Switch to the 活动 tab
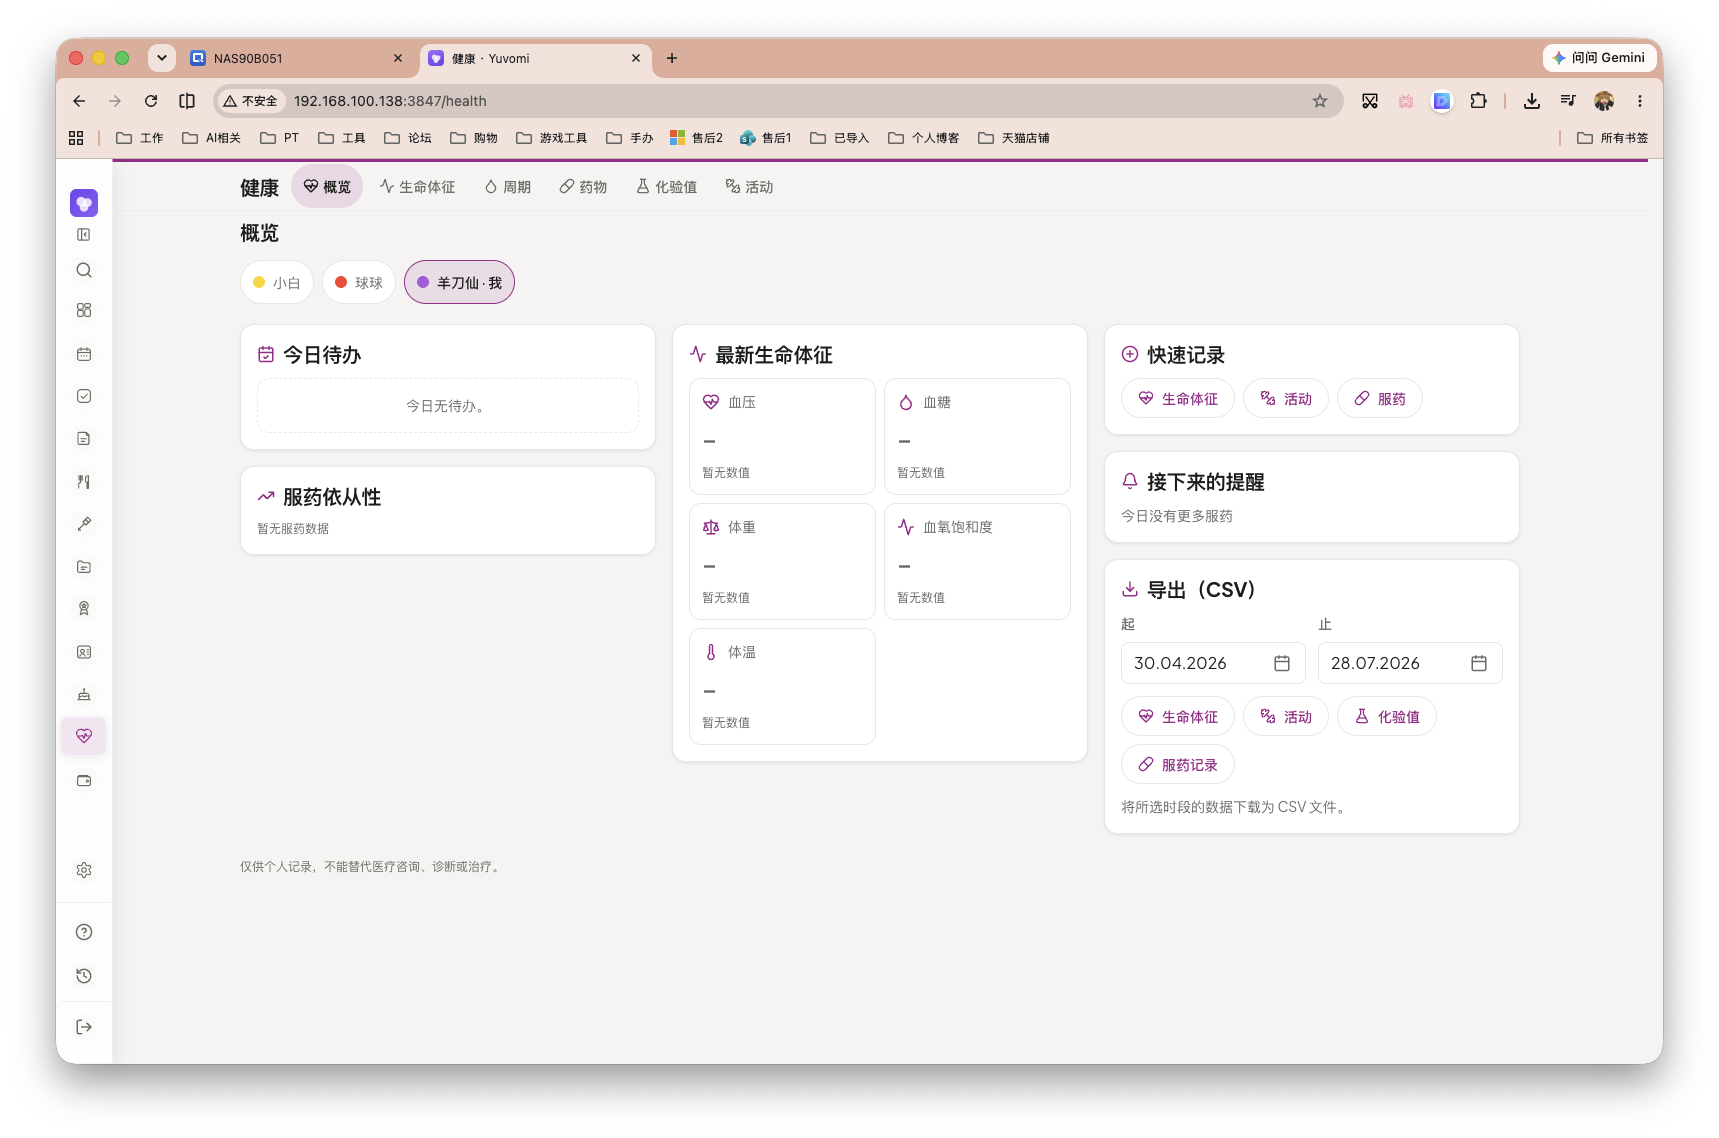1719x1138 pixels. pos(749,187)
